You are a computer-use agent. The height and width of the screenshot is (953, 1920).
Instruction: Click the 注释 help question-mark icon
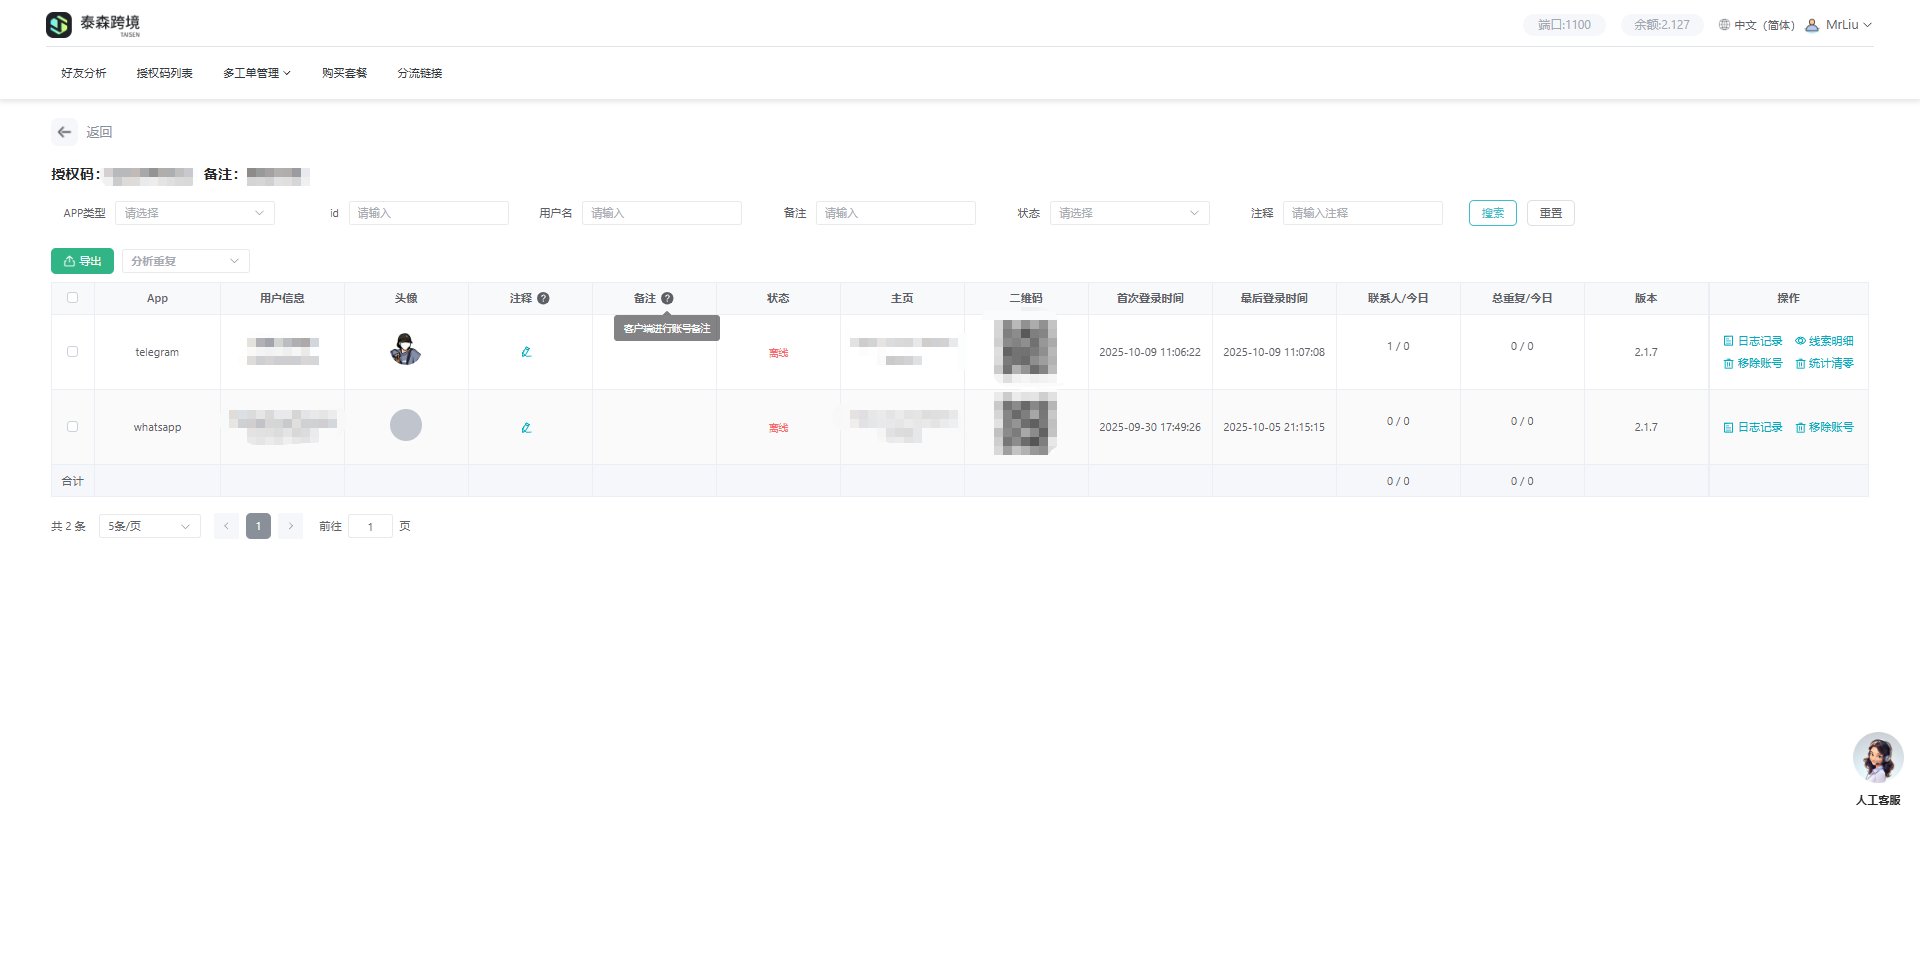tap(543, 298)
